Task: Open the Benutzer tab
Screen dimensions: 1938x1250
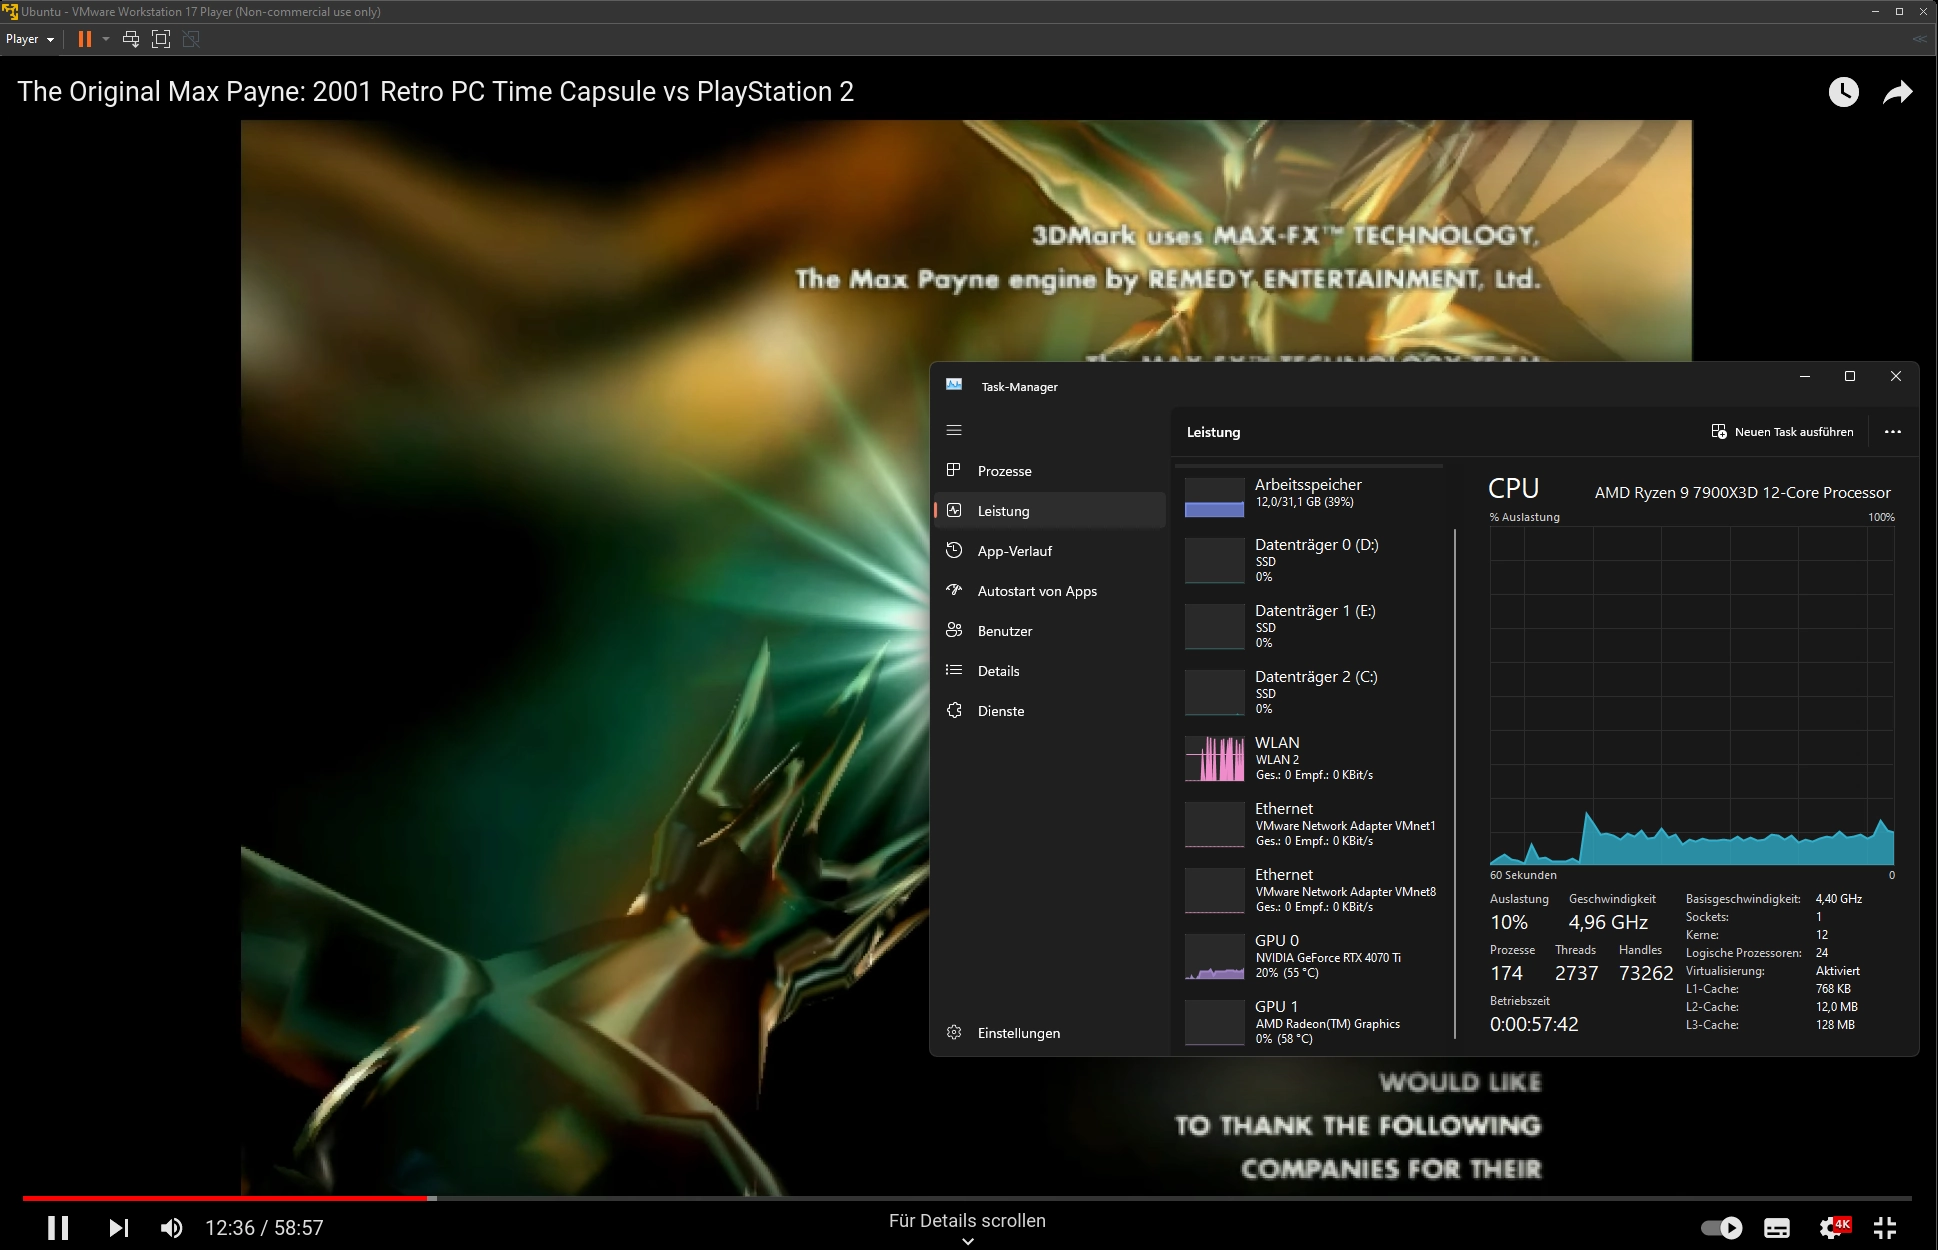Action: [1050, 631]
